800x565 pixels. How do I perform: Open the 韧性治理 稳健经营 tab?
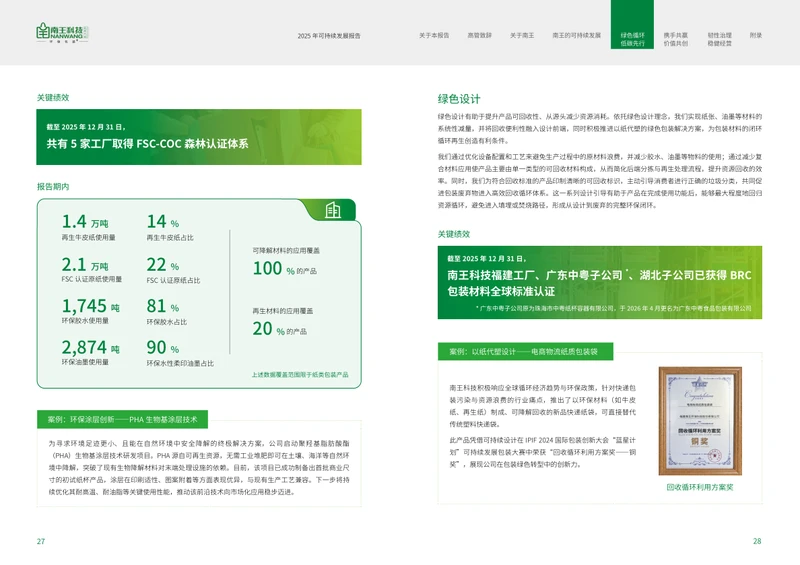(x=719, y=39)
